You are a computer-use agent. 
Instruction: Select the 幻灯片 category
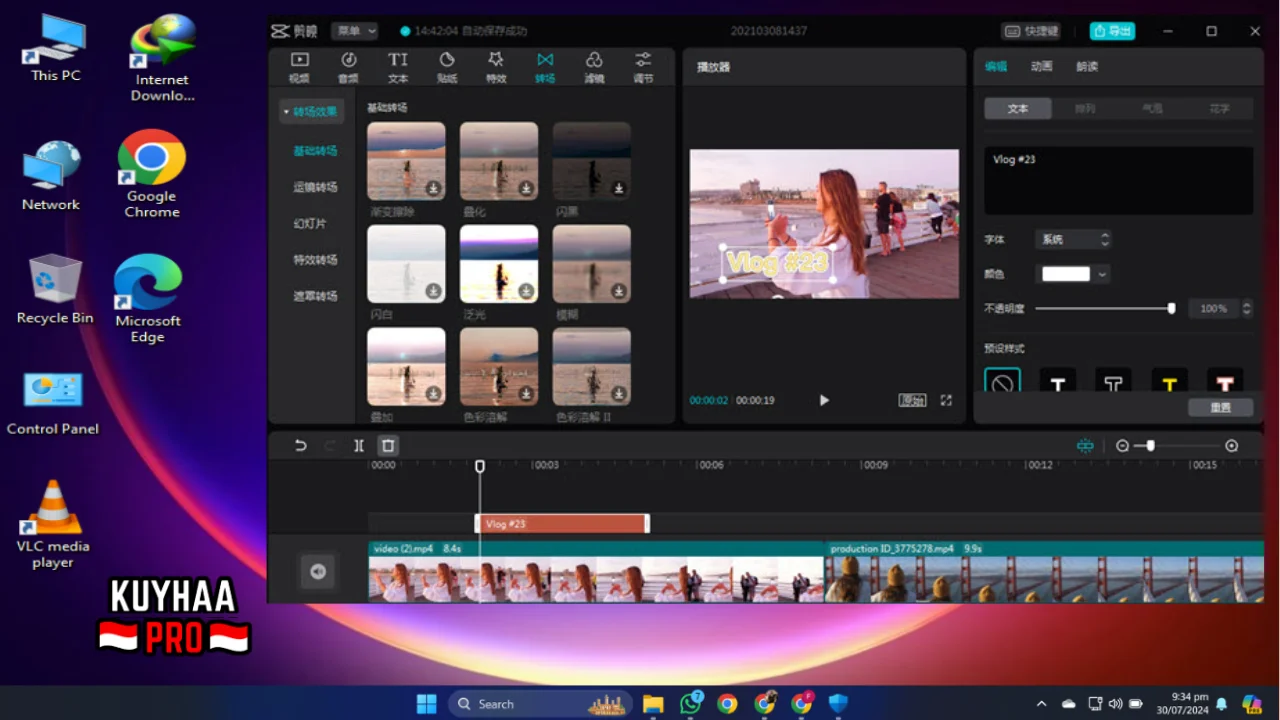pos(310,224)
